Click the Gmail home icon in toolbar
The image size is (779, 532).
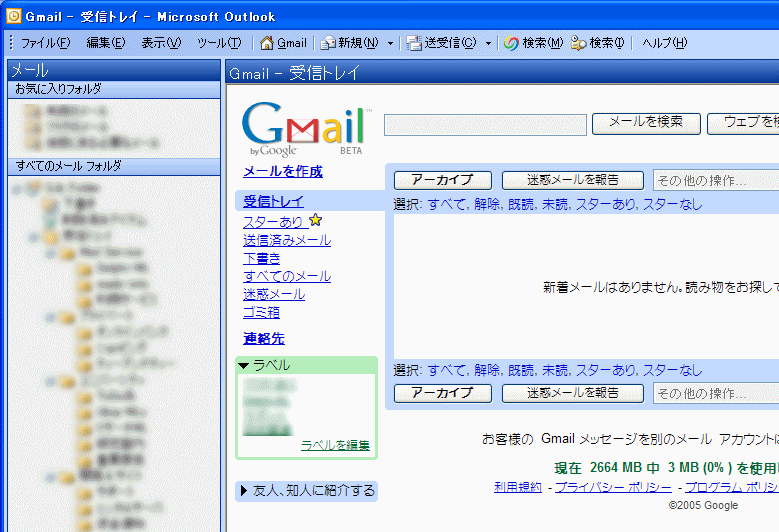(x=267, y=43)
